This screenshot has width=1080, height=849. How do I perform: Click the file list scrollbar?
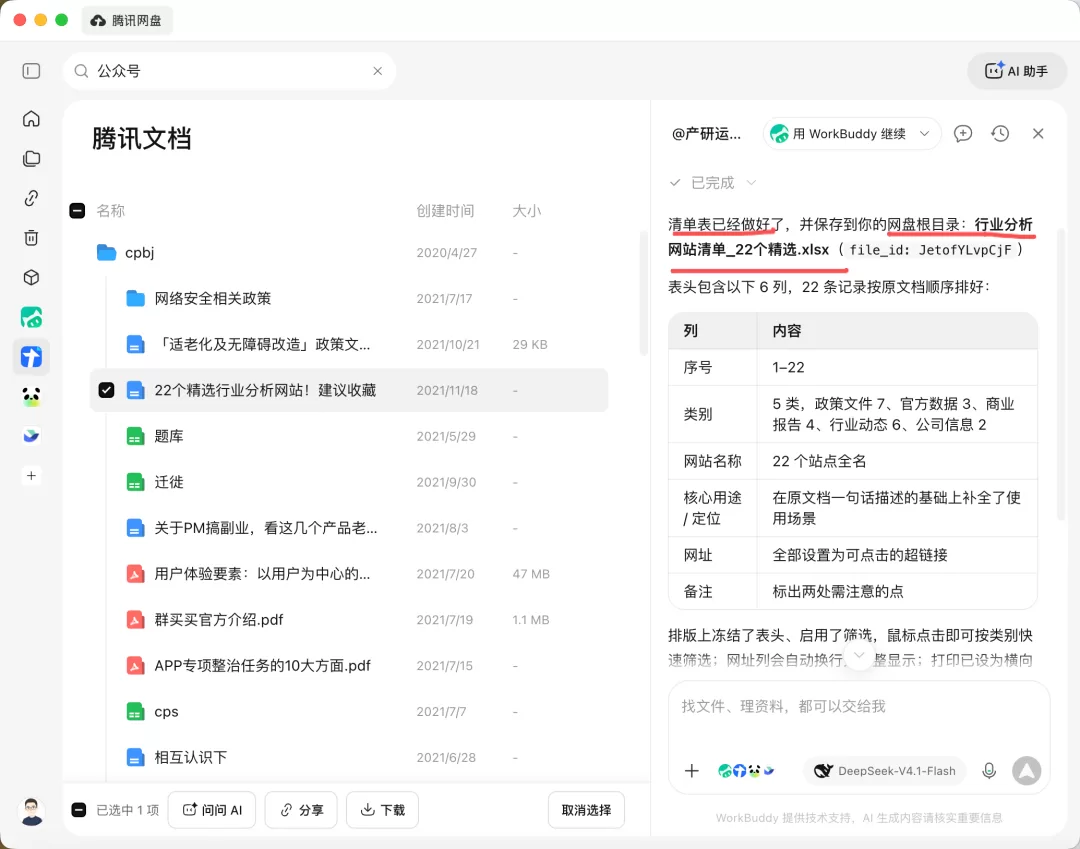(x=644, y=293)
